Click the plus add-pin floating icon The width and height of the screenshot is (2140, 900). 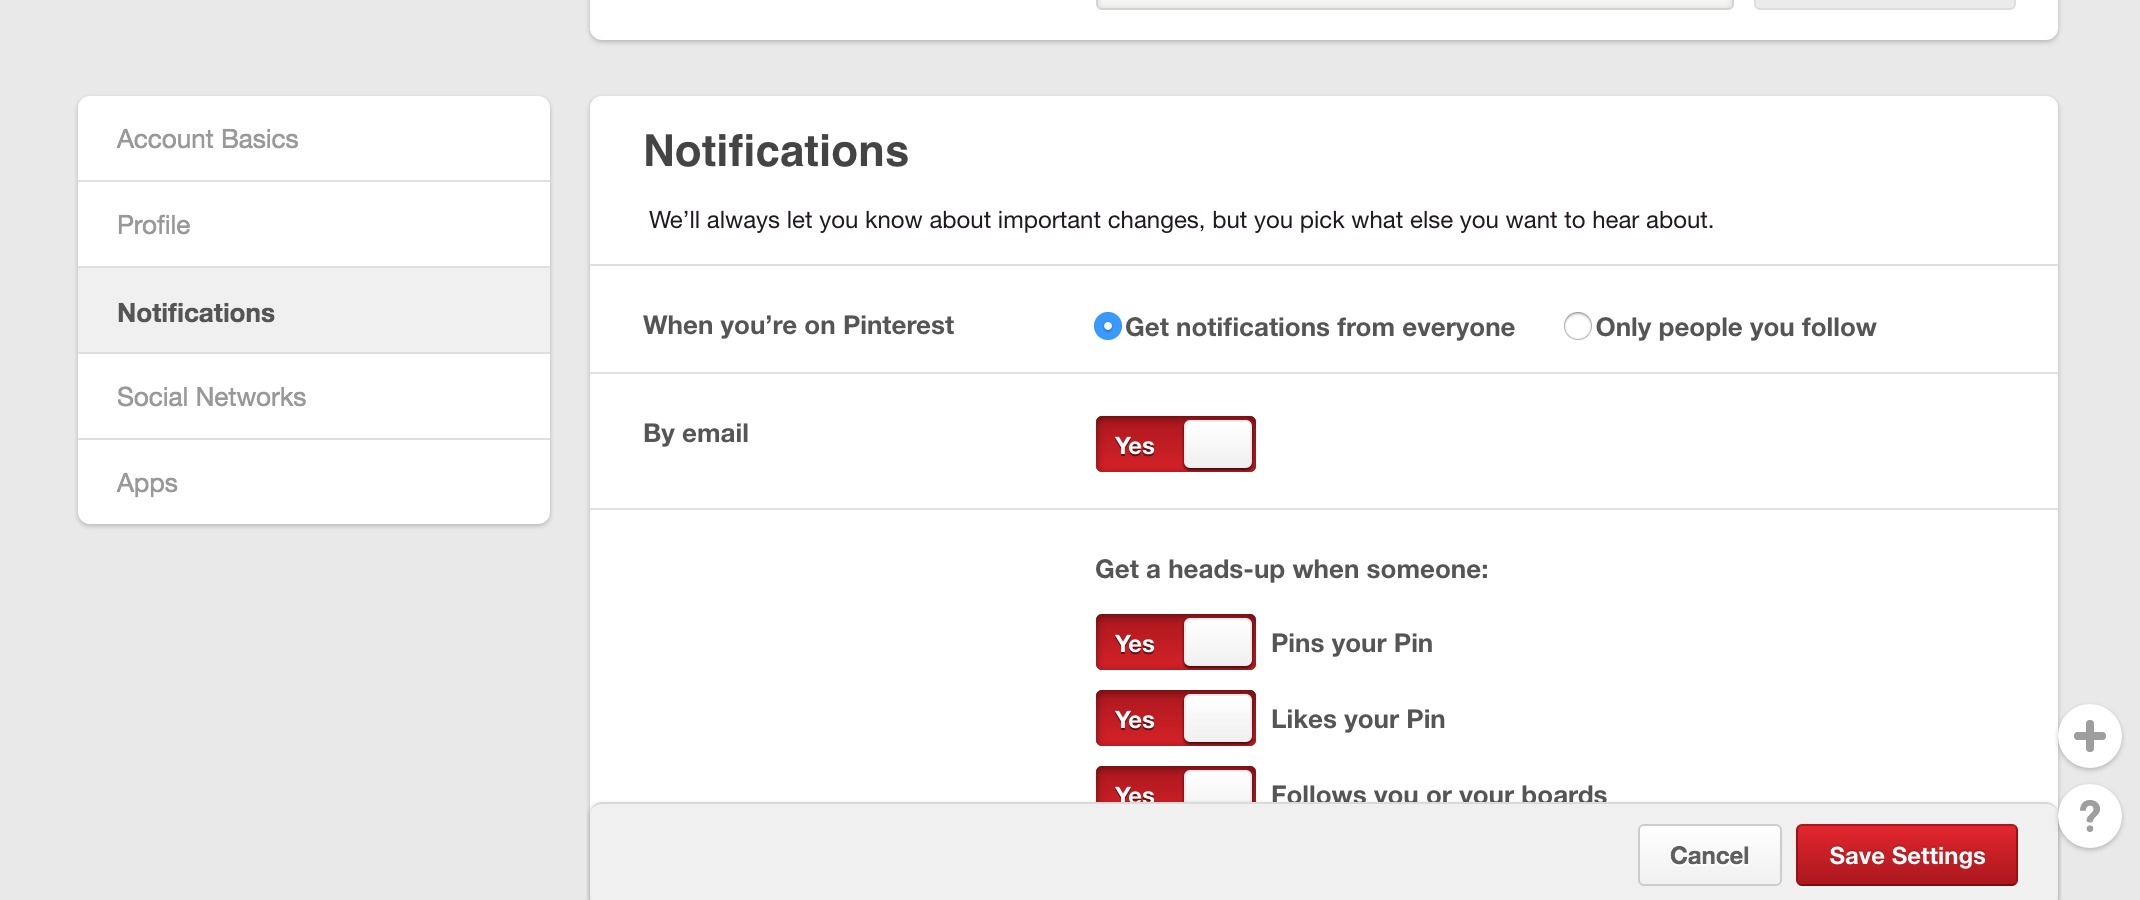click(2089, 736)
